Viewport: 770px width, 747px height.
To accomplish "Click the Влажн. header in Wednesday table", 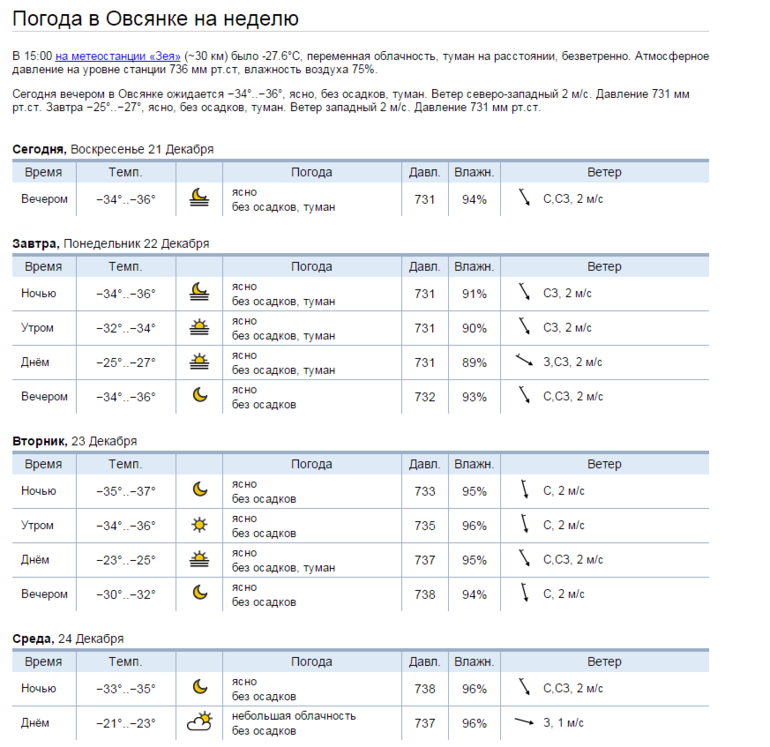I will pos(474,662).
